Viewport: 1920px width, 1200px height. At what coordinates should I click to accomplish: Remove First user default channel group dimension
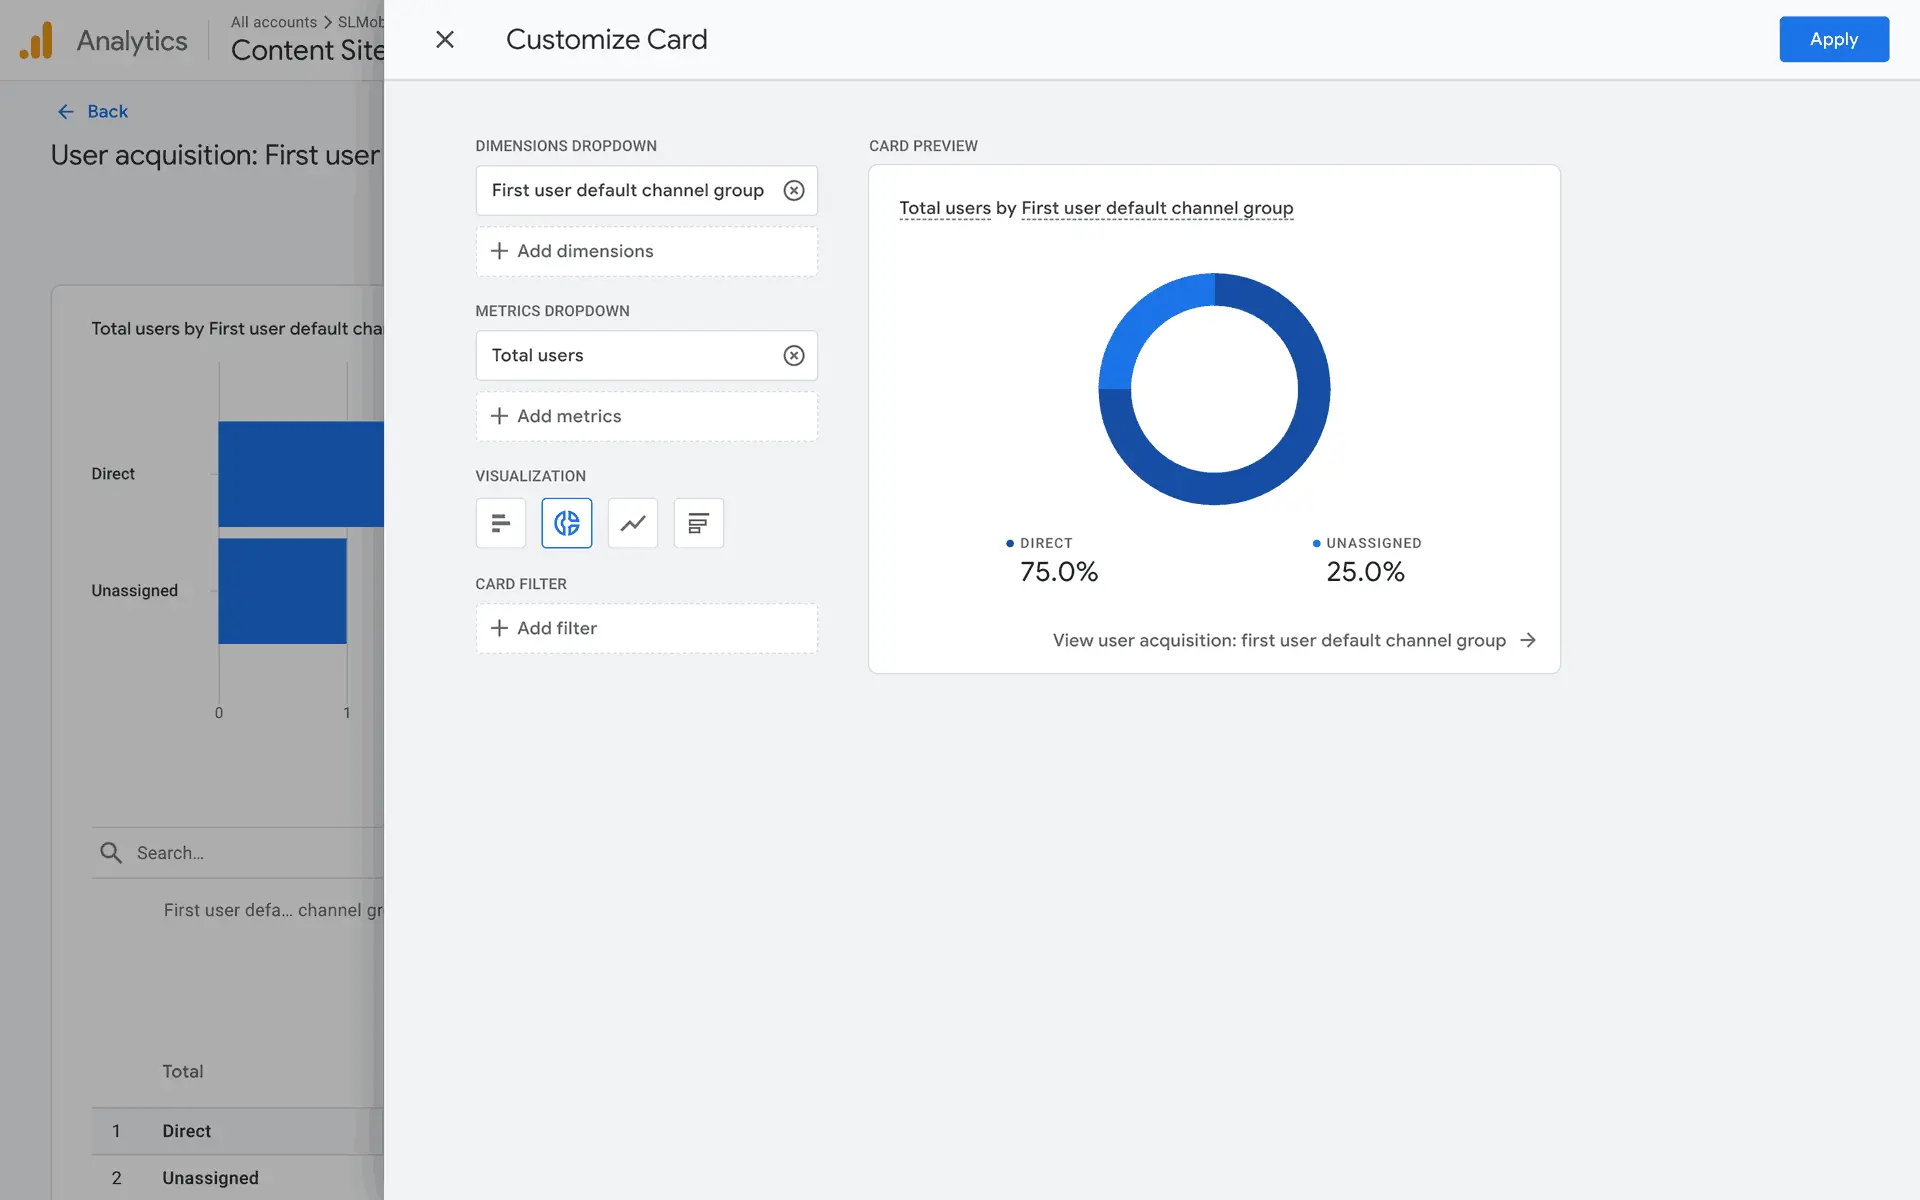click(x=793, y=190)
